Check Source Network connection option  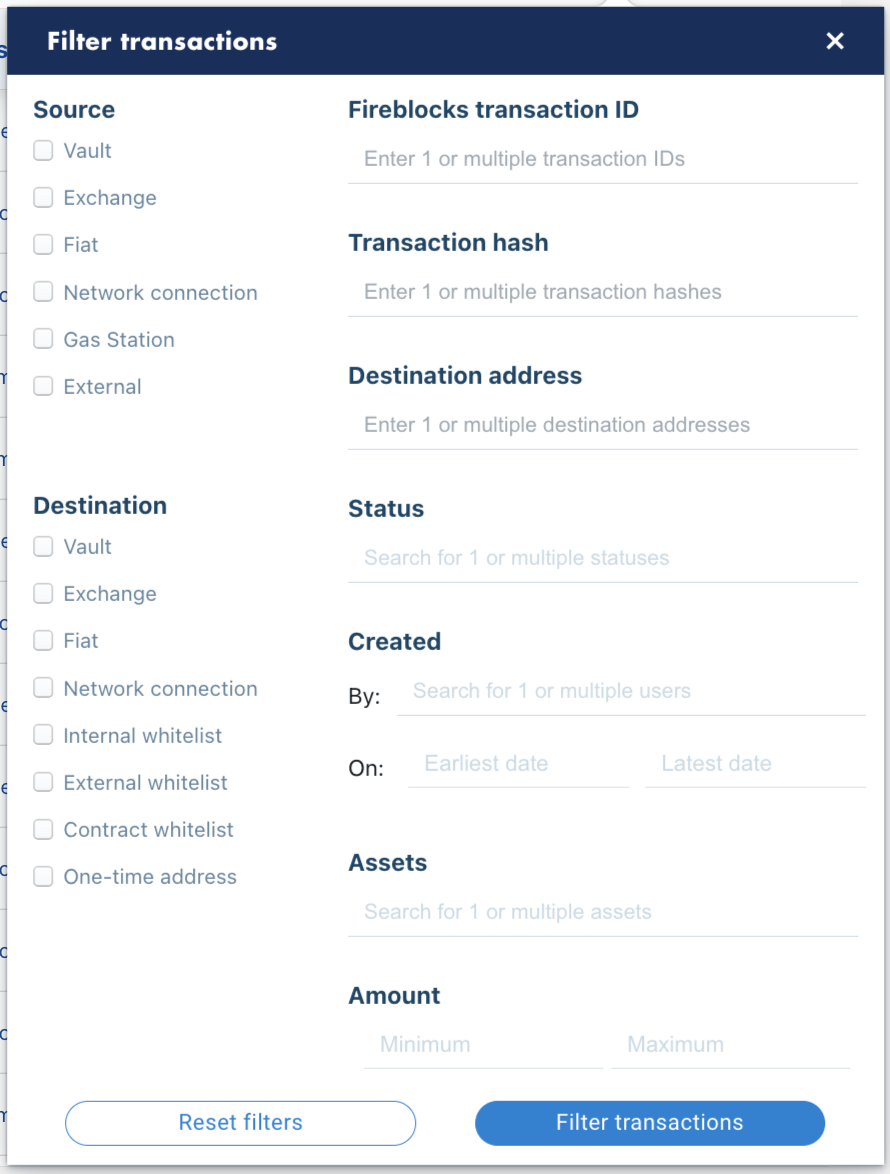43,292
